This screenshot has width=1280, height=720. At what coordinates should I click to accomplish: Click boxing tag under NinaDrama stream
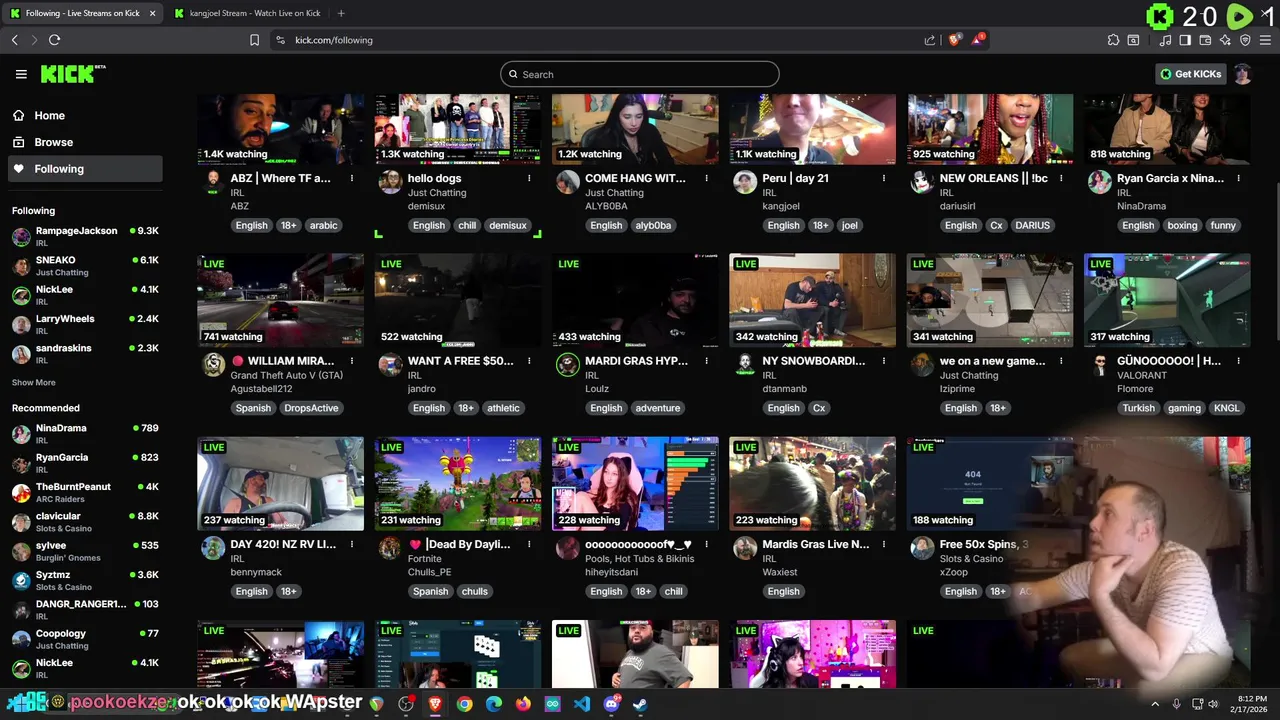[1182, 225]
